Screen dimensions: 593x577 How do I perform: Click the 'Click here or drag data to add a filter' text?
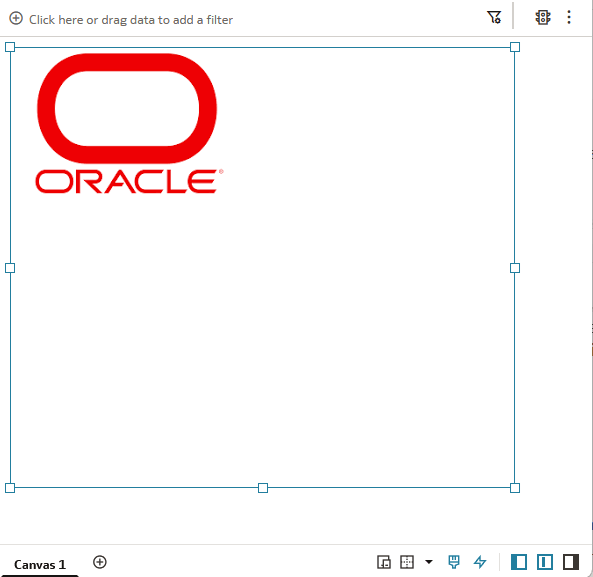point(131,20)
